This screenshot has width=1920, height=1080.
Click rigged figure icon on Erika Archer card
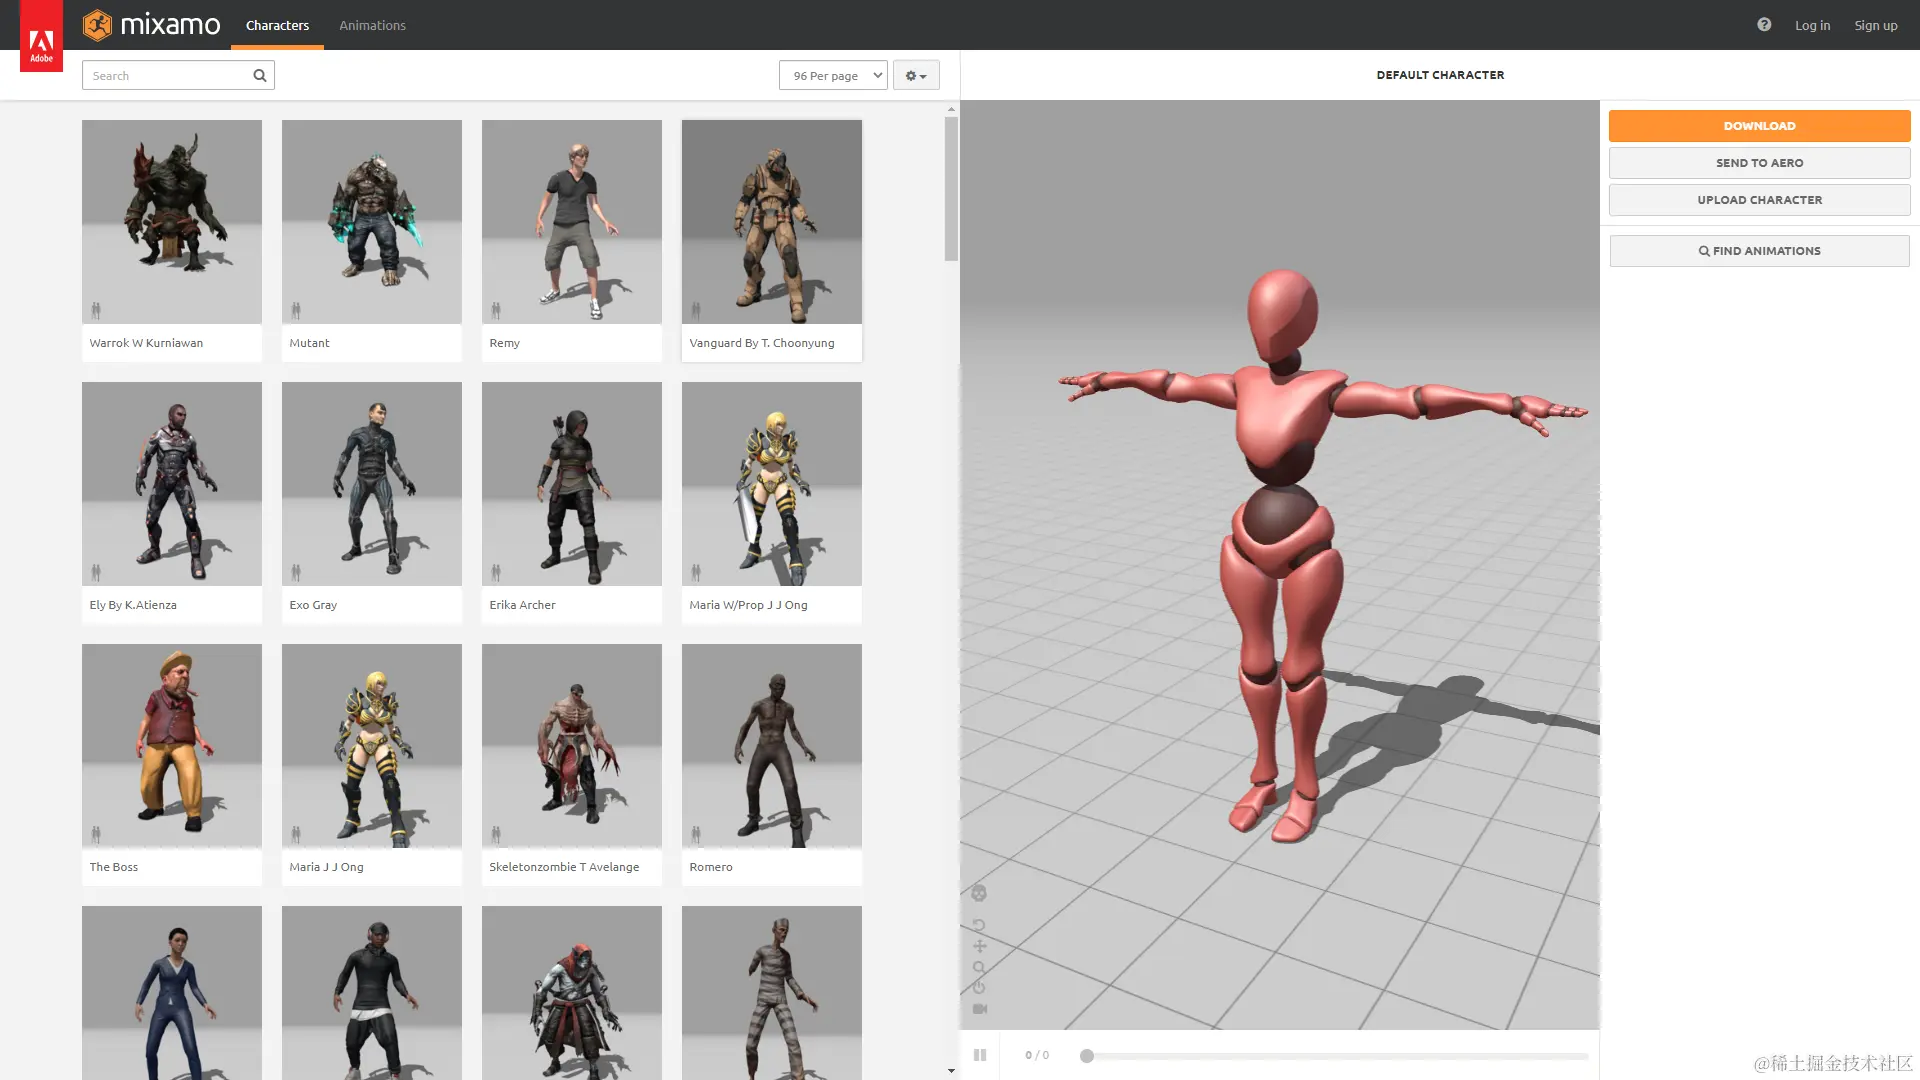click(496, 572)
